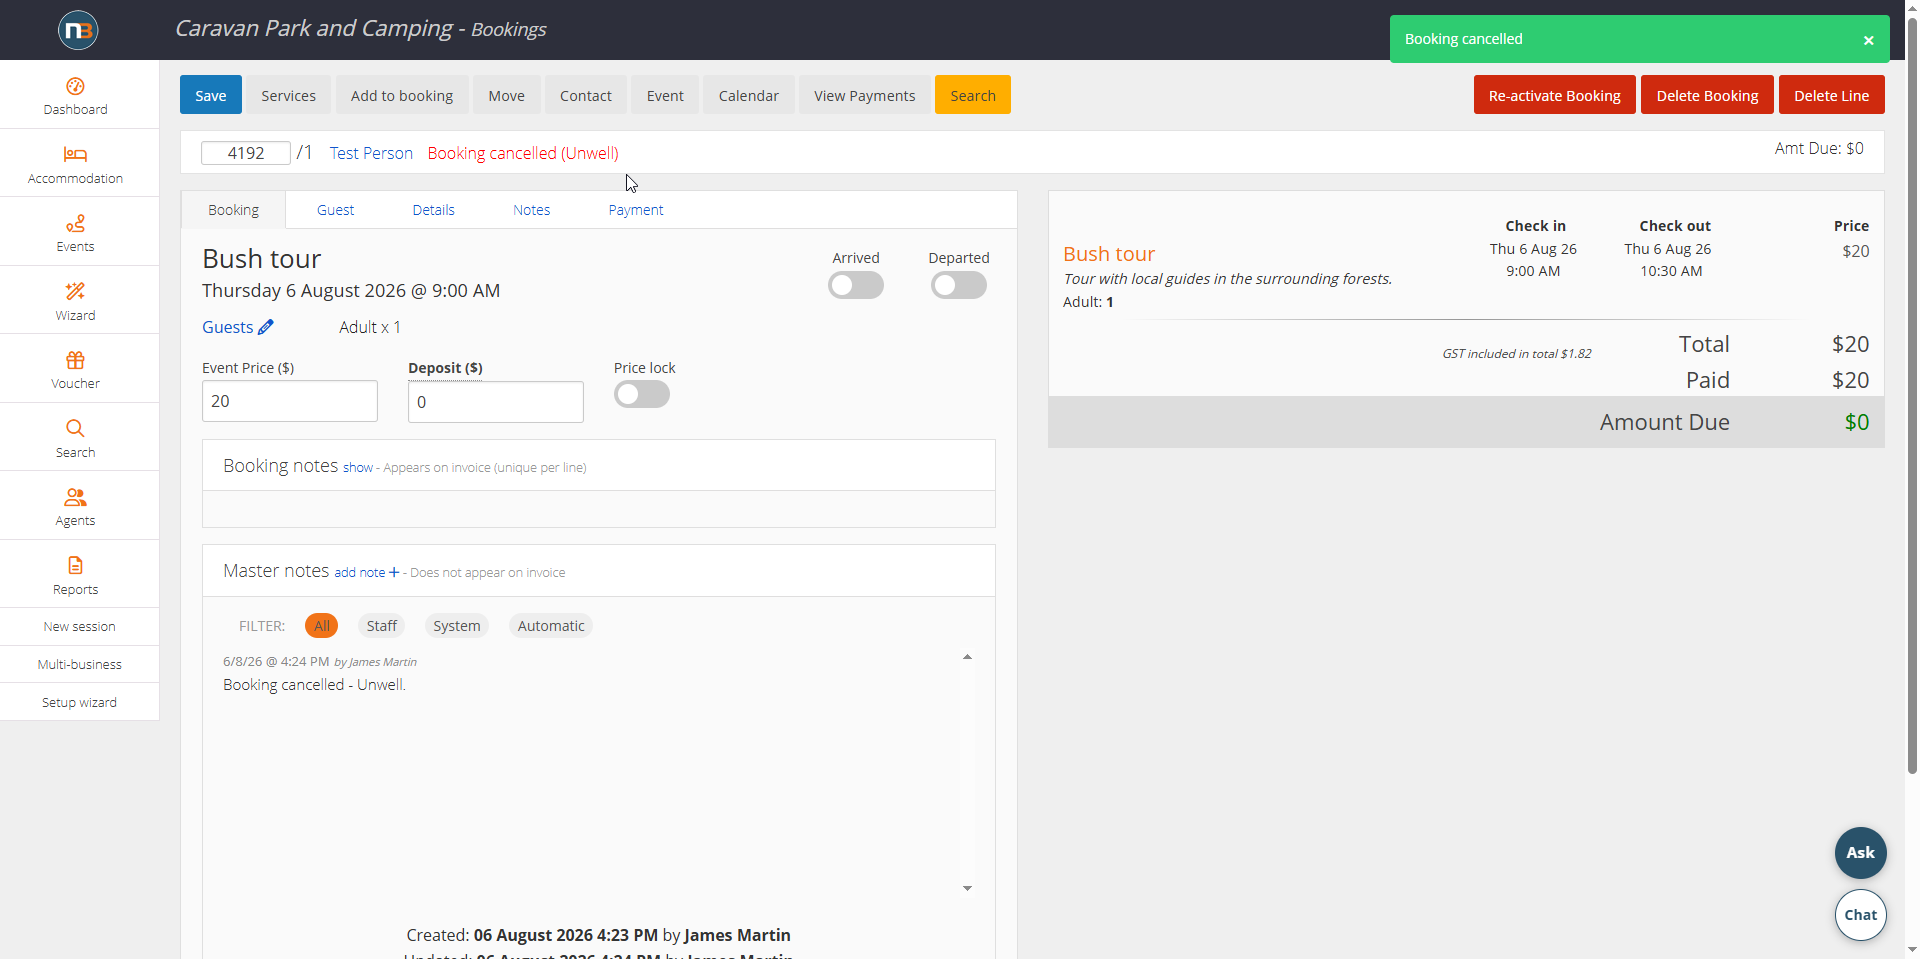Screen dimensions: 1920x959
Task: Open the Reports document icon
Action: [75, 565]
